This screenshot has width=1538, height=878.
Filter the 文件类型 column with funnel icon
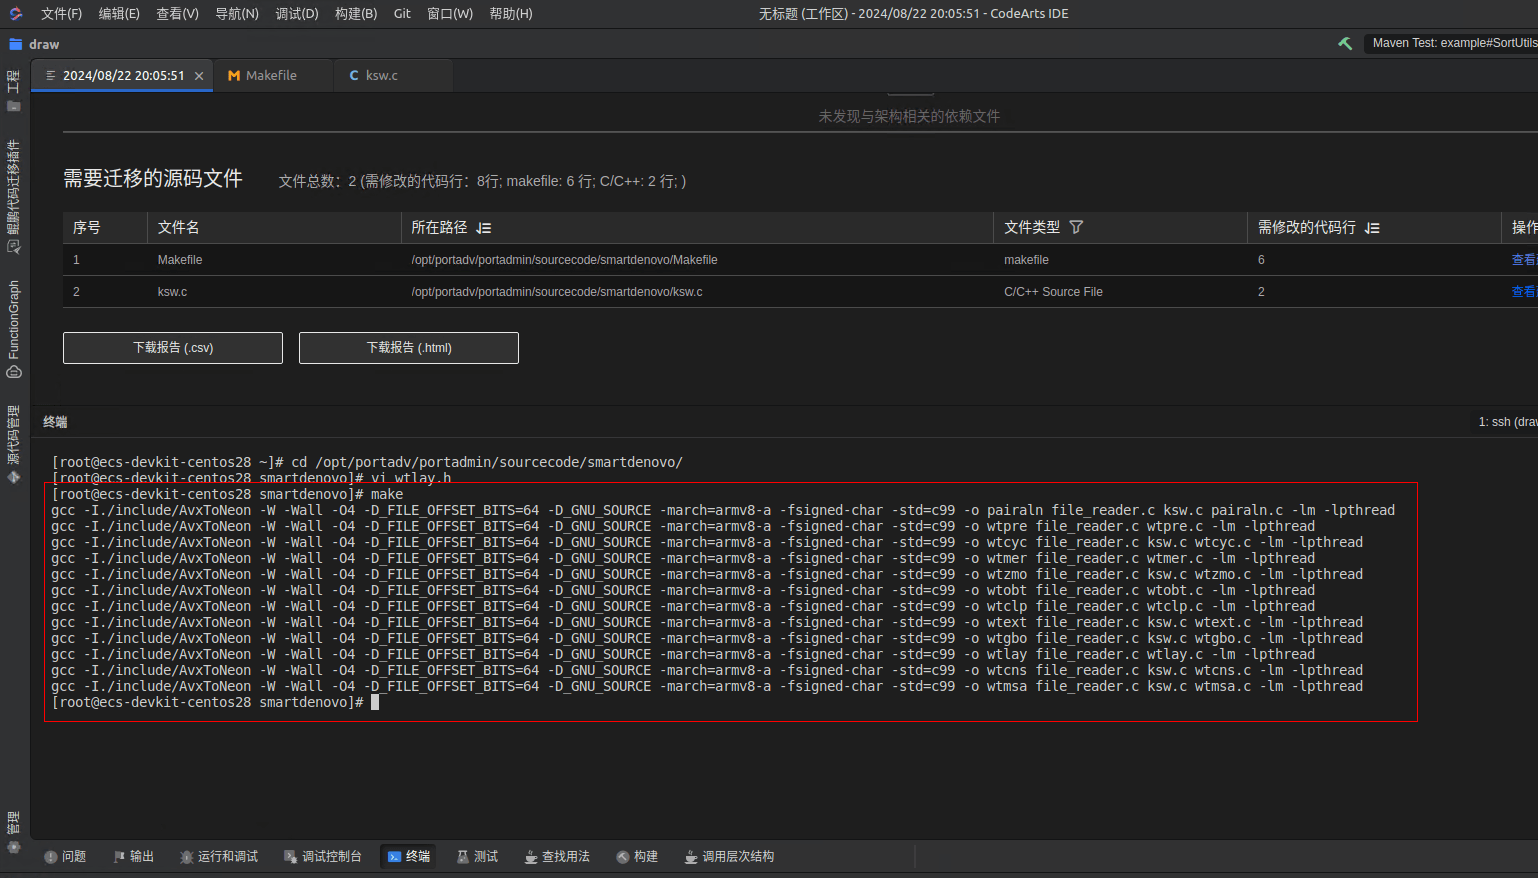(1076, 227)
